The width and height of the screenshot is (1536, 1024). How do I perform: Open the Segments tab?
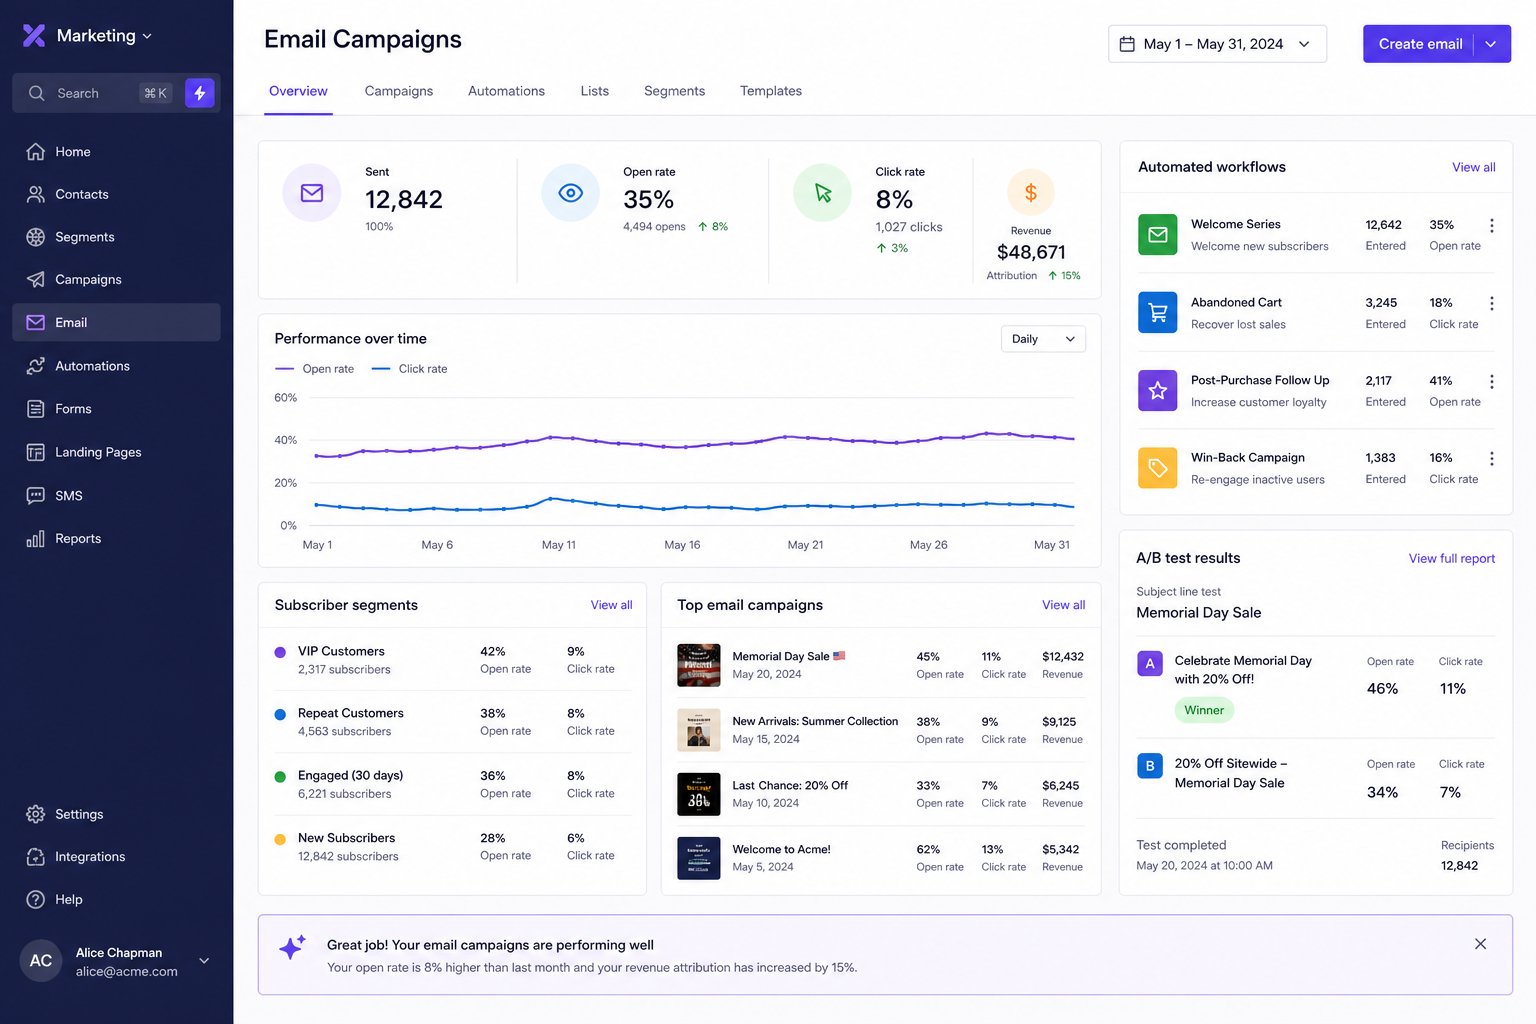tap(674, 91)
